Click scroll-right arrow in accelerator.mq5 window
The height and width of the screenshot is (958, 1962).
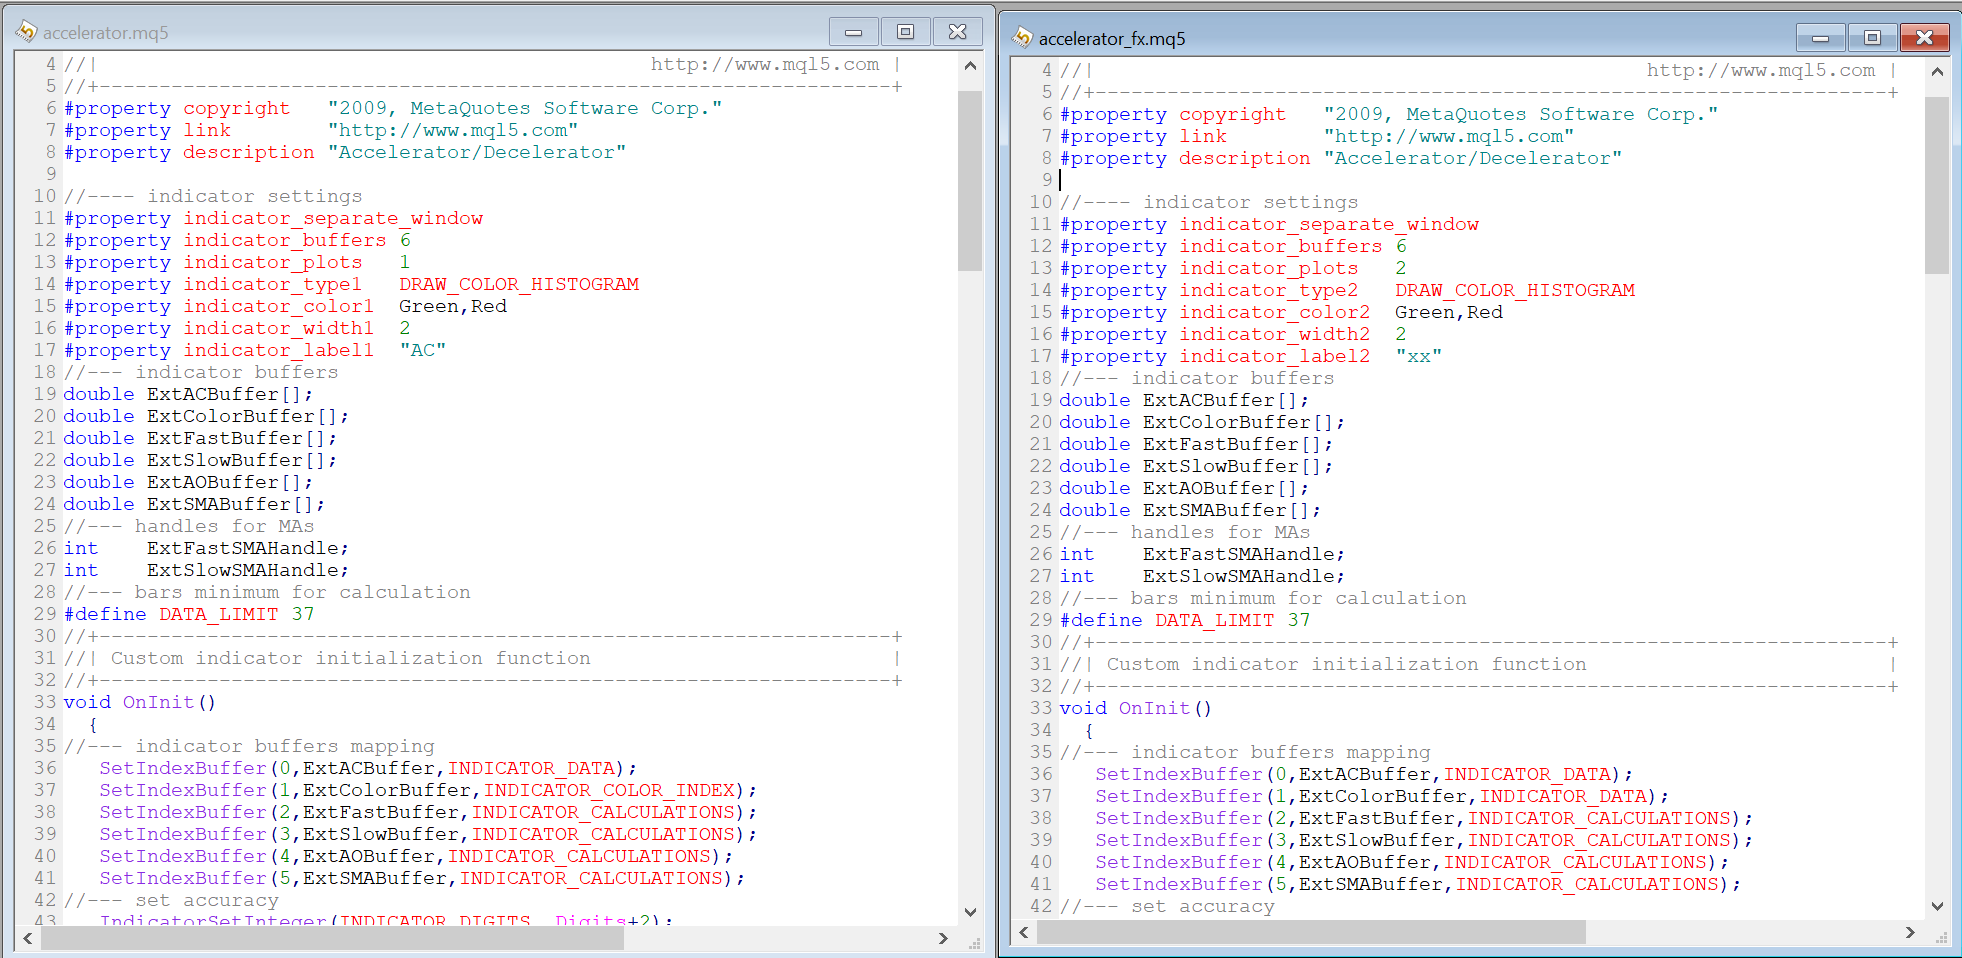pyautogui.click(x=942, y=938)
